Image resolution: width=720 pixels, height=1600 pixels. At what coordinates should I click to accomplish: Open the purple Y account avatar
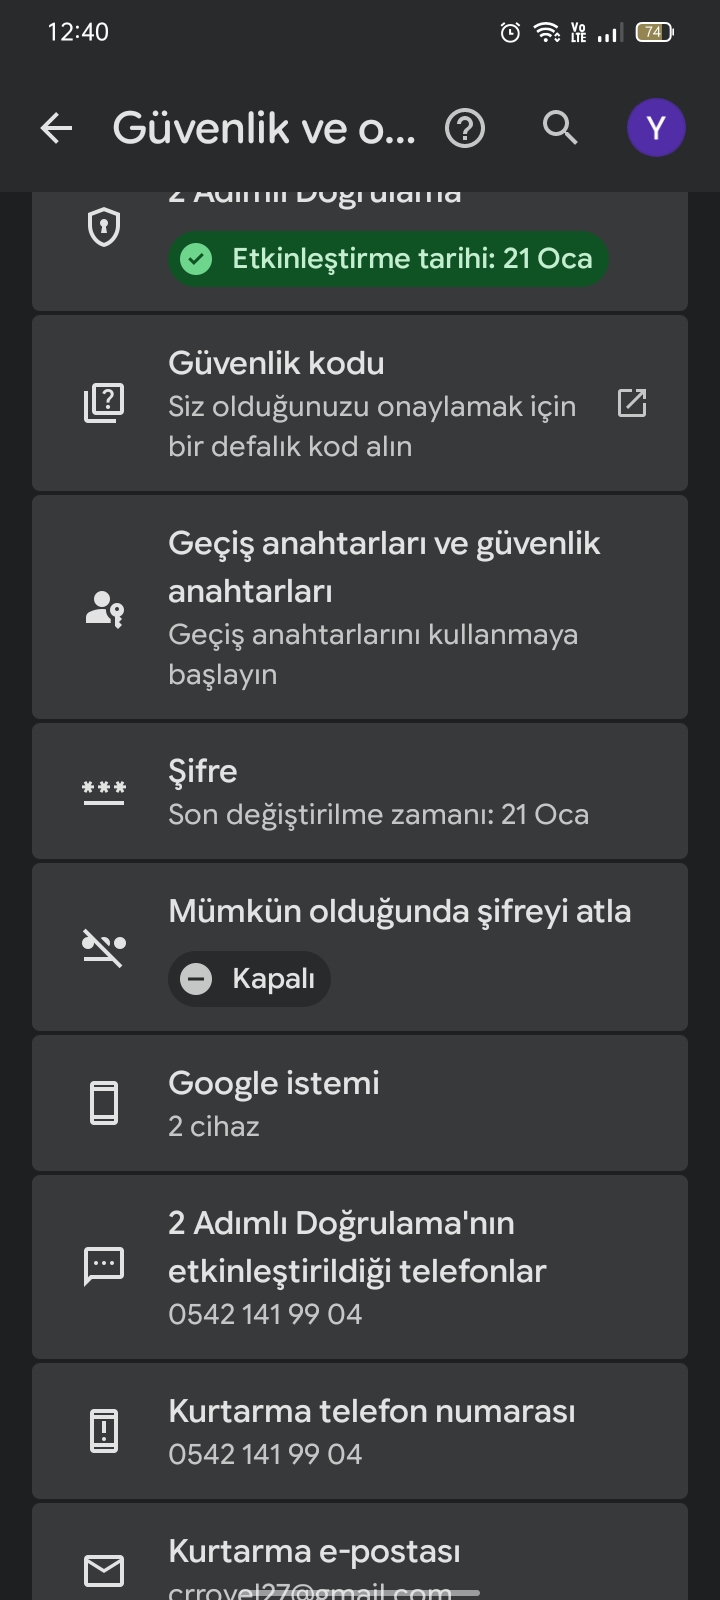(x=656, y=128)
